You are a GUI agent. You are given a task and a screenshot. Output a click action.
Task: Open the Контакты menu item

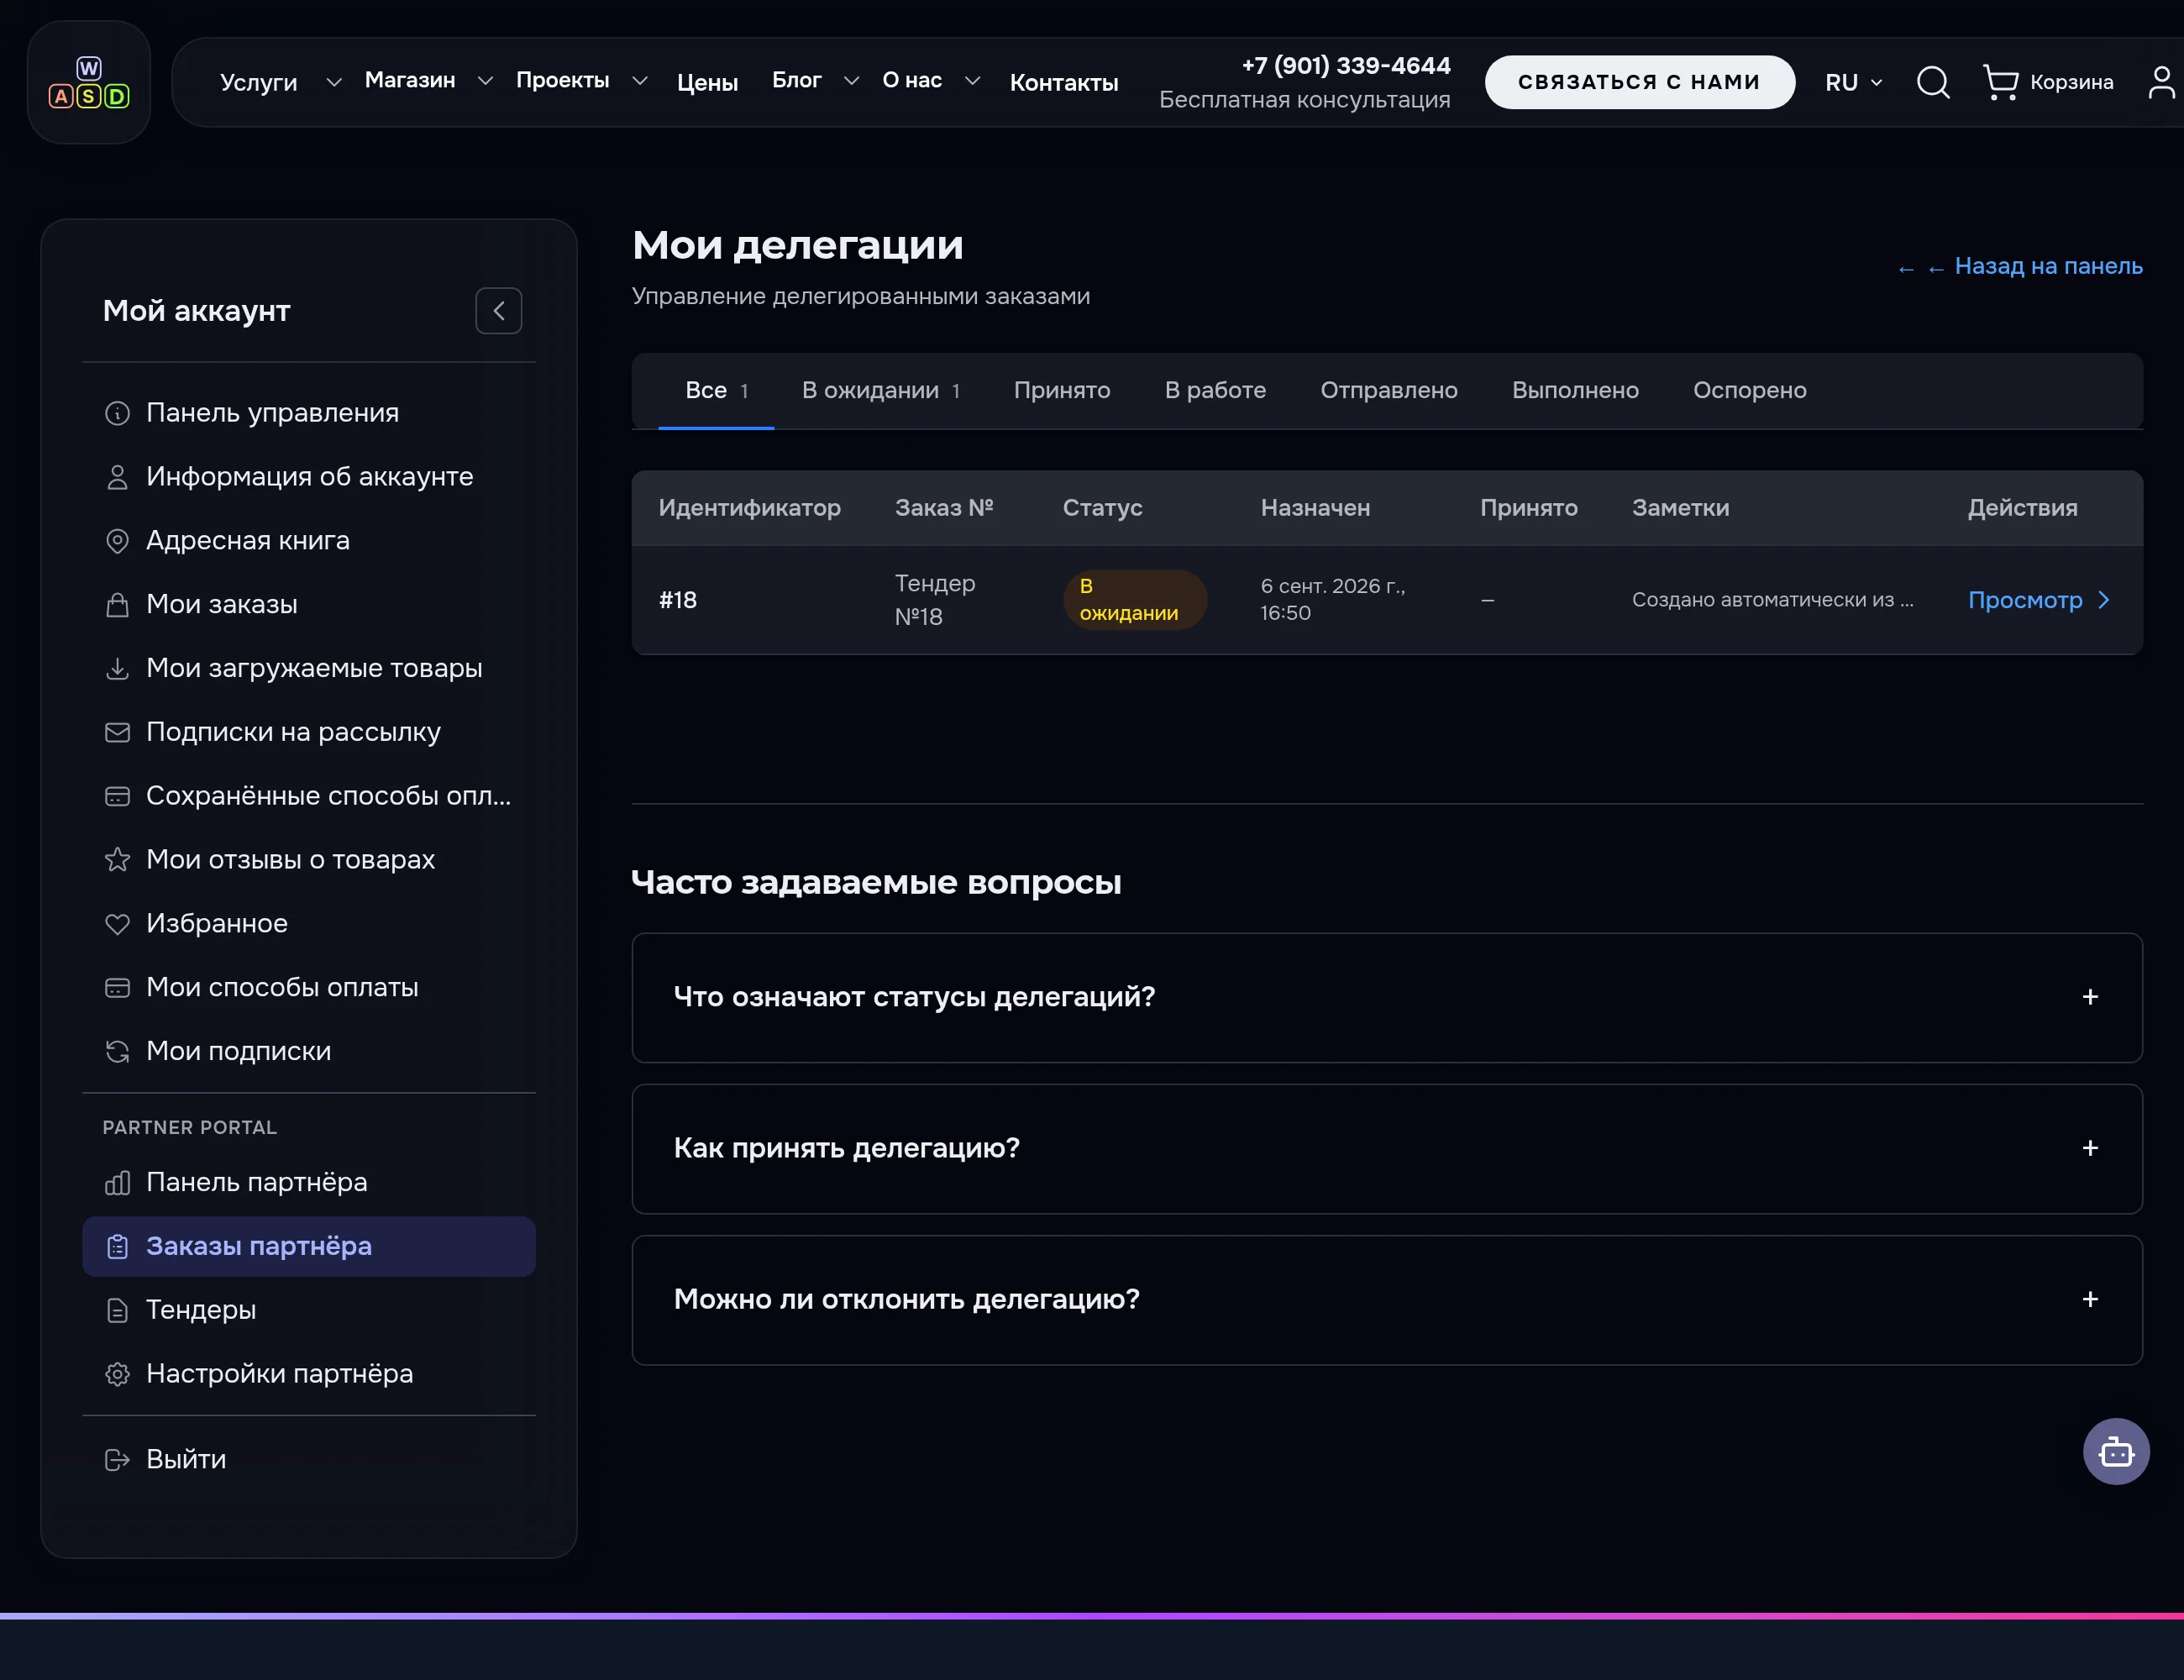click(x=1064, y=82)
